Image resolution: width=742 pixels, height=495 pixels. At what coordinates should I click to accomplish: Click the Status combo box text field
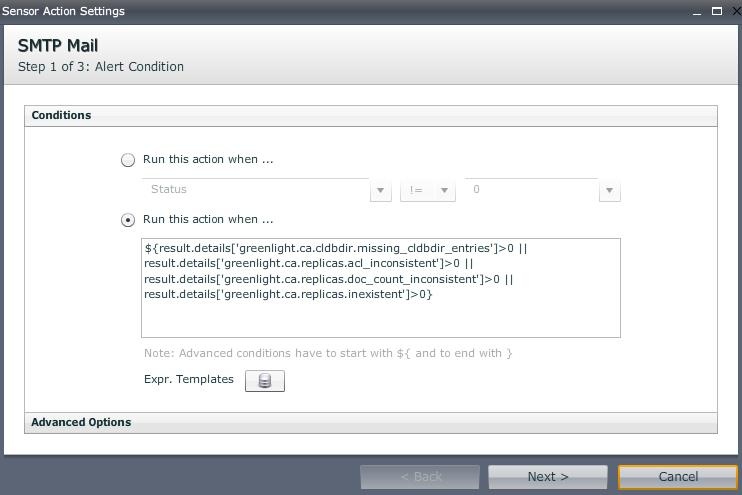(256, 190)
